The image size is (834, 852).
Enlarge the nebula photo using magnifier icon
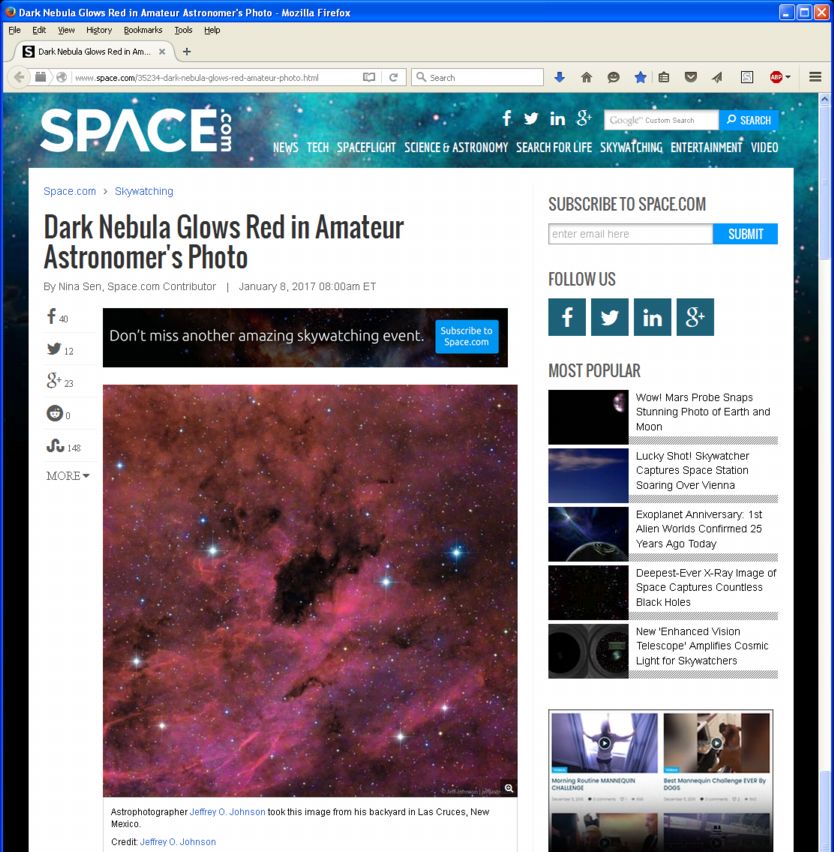pos(509,788)
